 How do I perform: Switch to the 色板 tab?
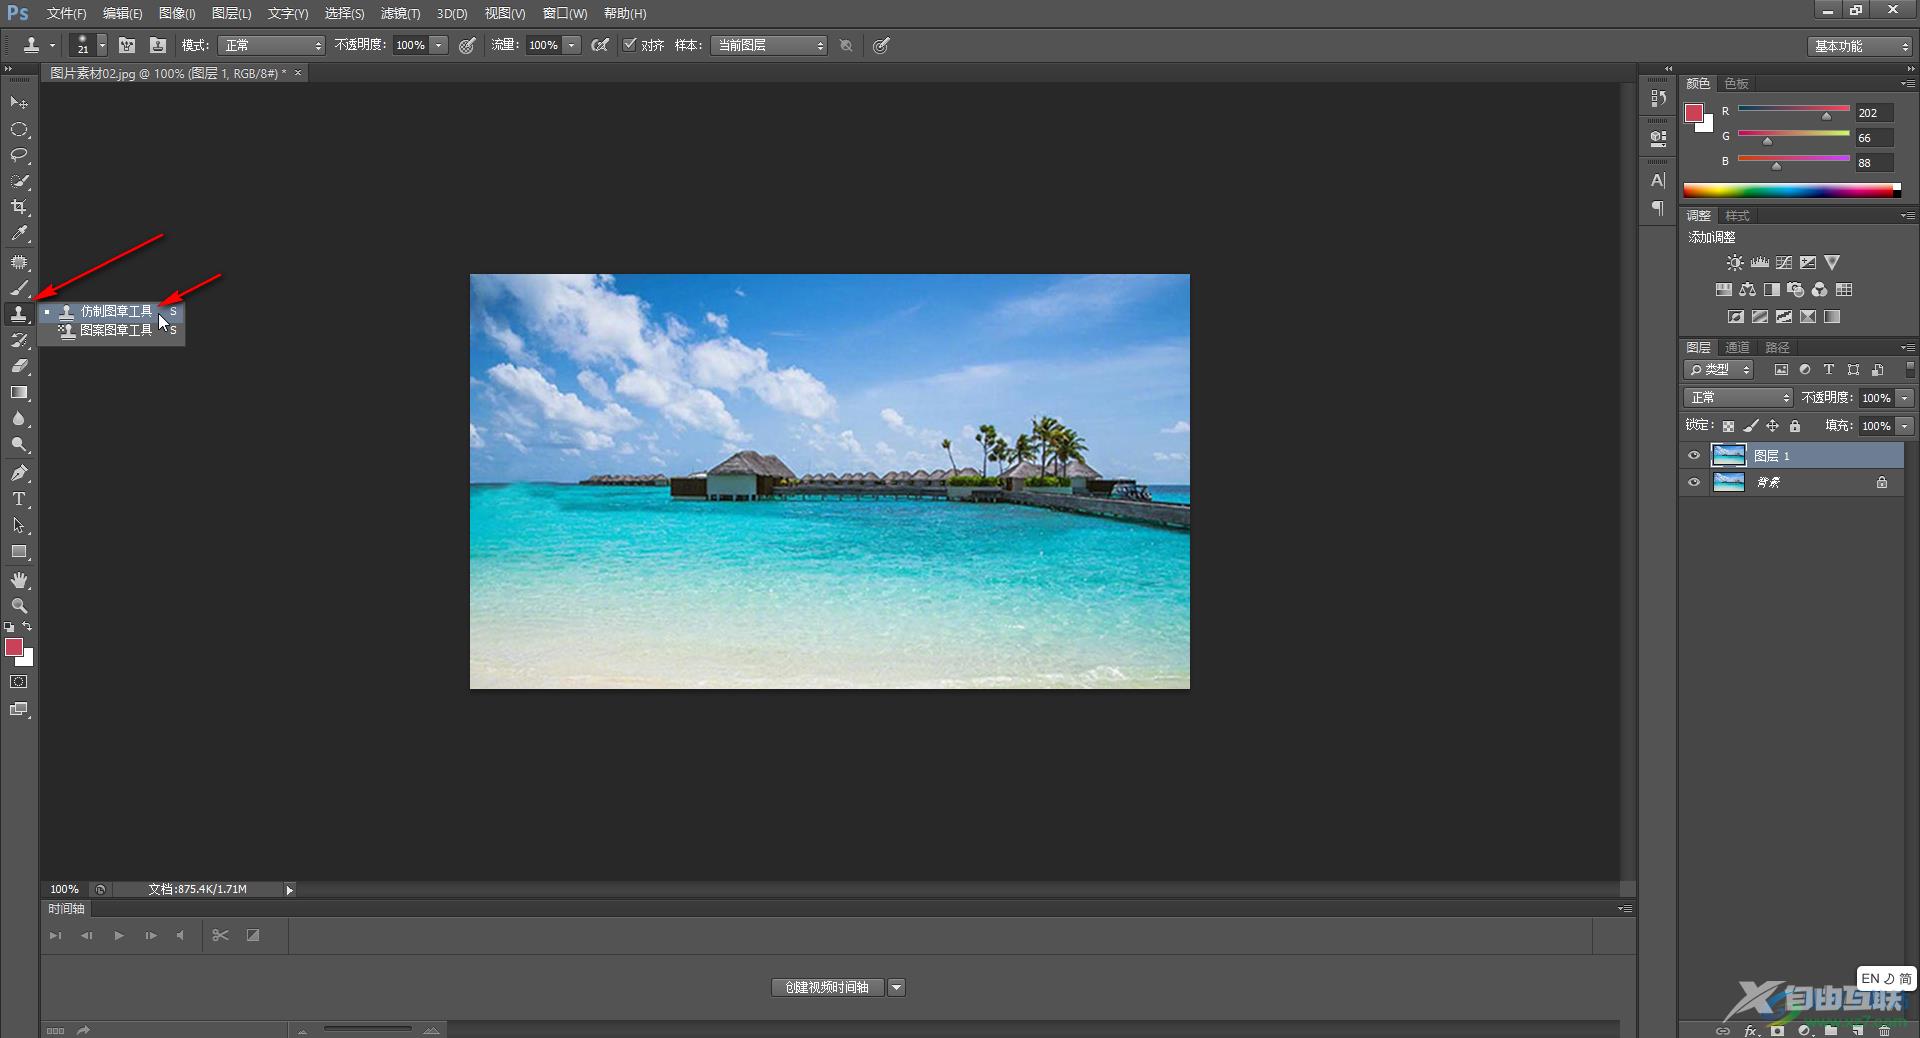tap(1737, 83)
